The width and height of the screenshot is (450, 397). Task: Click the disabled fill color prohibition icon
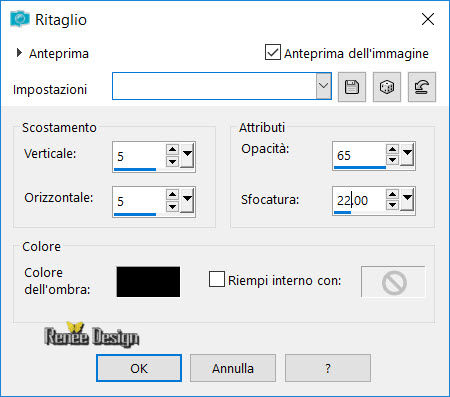tap(394, 282)
